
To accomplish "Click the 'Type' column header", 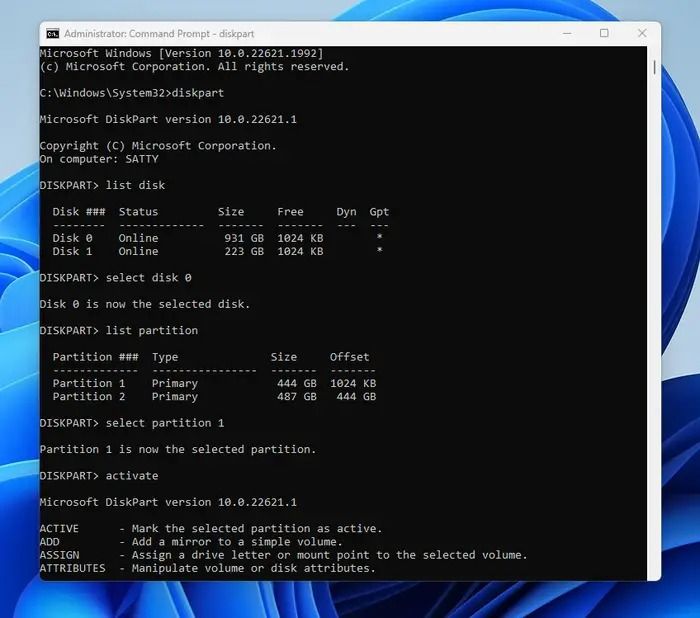I will tap(165, 357).
